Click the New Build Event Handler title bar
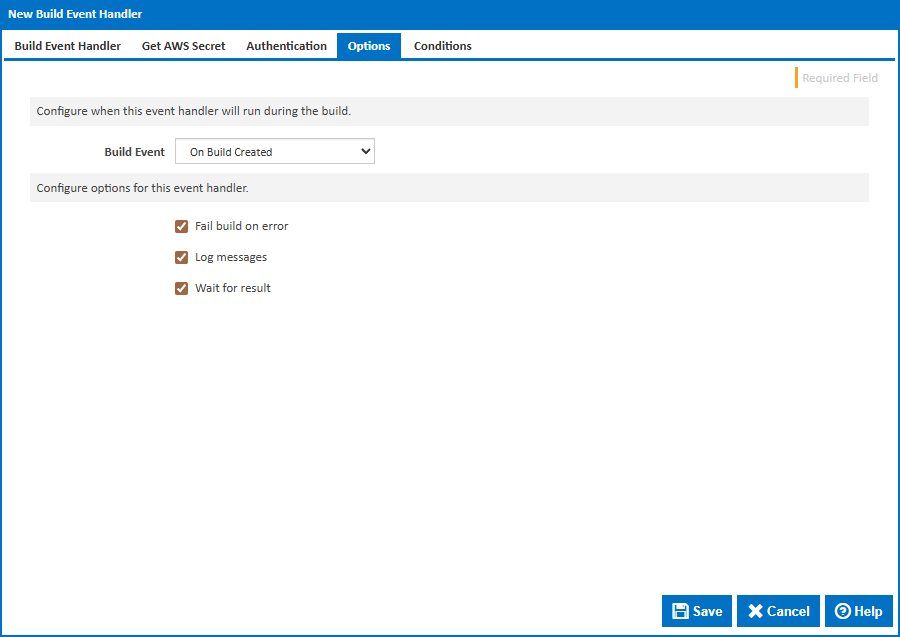The height and width of the screenshot is (637, 900). coord(450,14)
